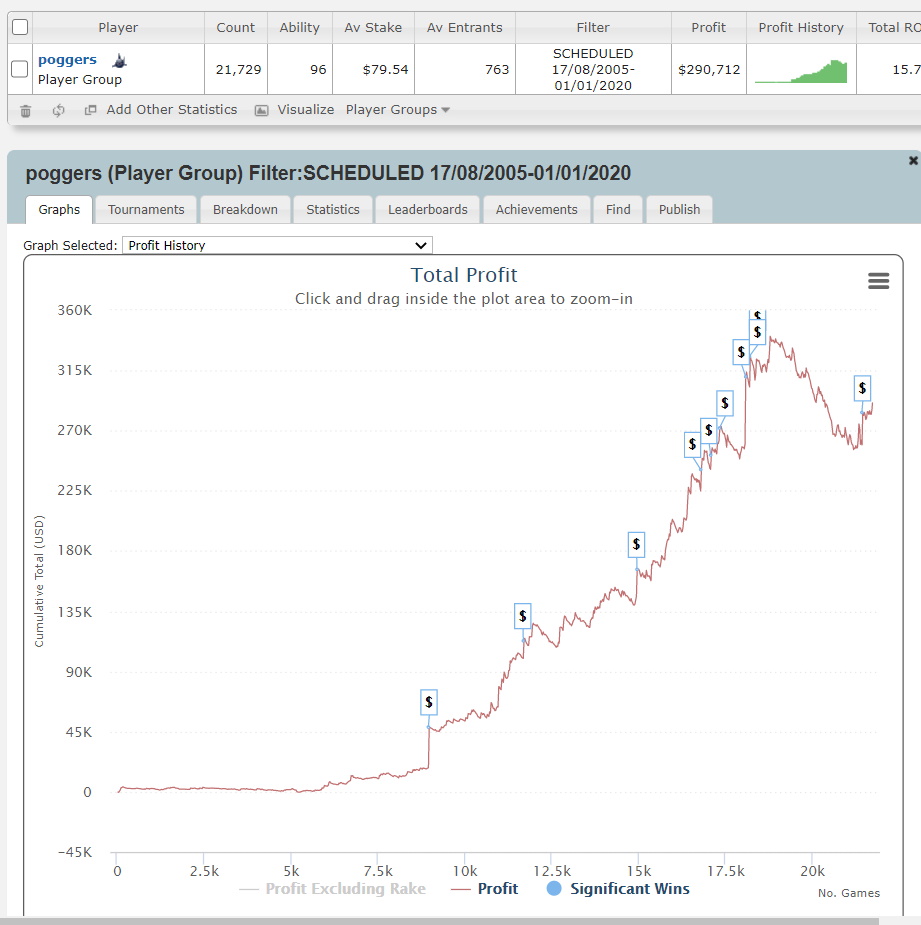Switch to the Tournaments tab
The image size is (921, 925).
[x=146, y=209]
